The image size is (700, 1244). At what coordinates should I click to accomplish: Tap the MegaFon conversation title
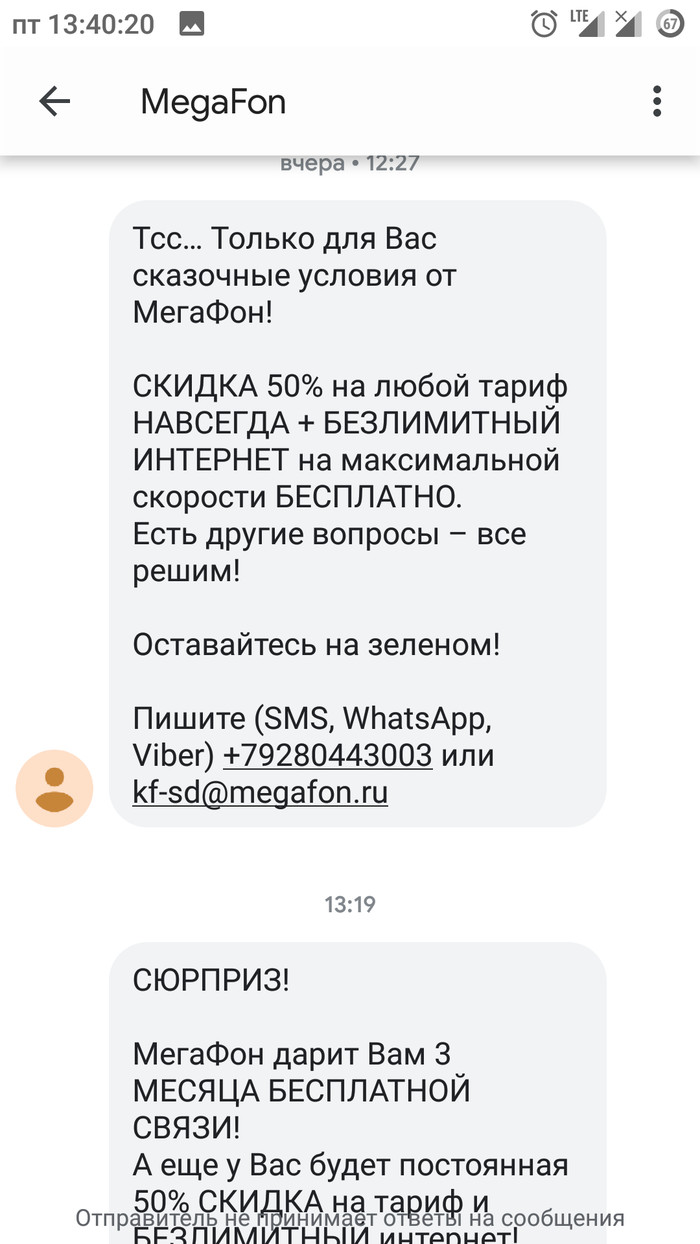click(213, 101)
